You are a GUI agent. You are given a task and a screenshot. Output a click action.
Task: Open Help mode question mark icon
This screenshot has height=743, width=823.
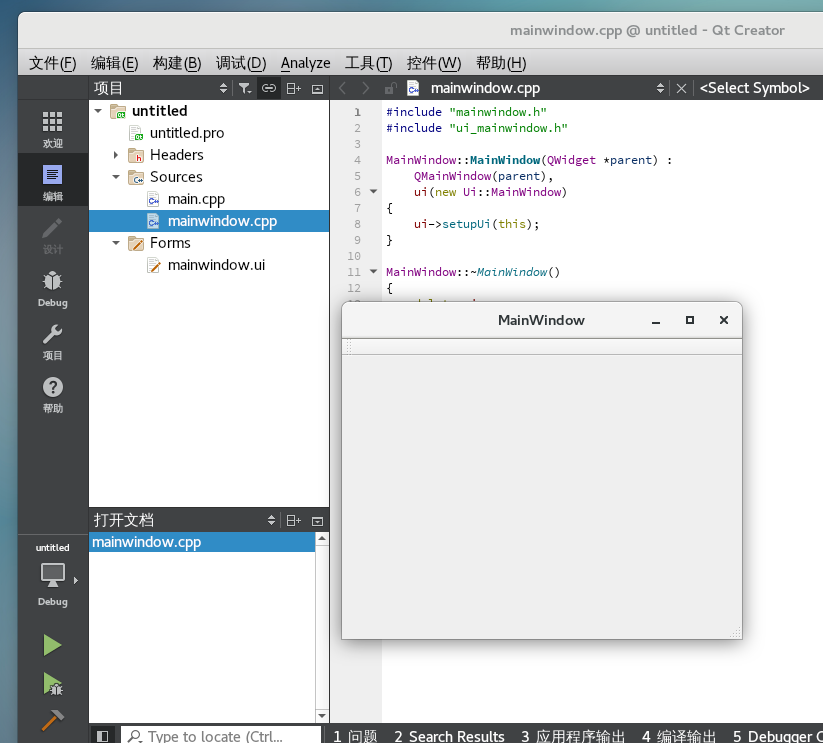click(x=52, y=387)
